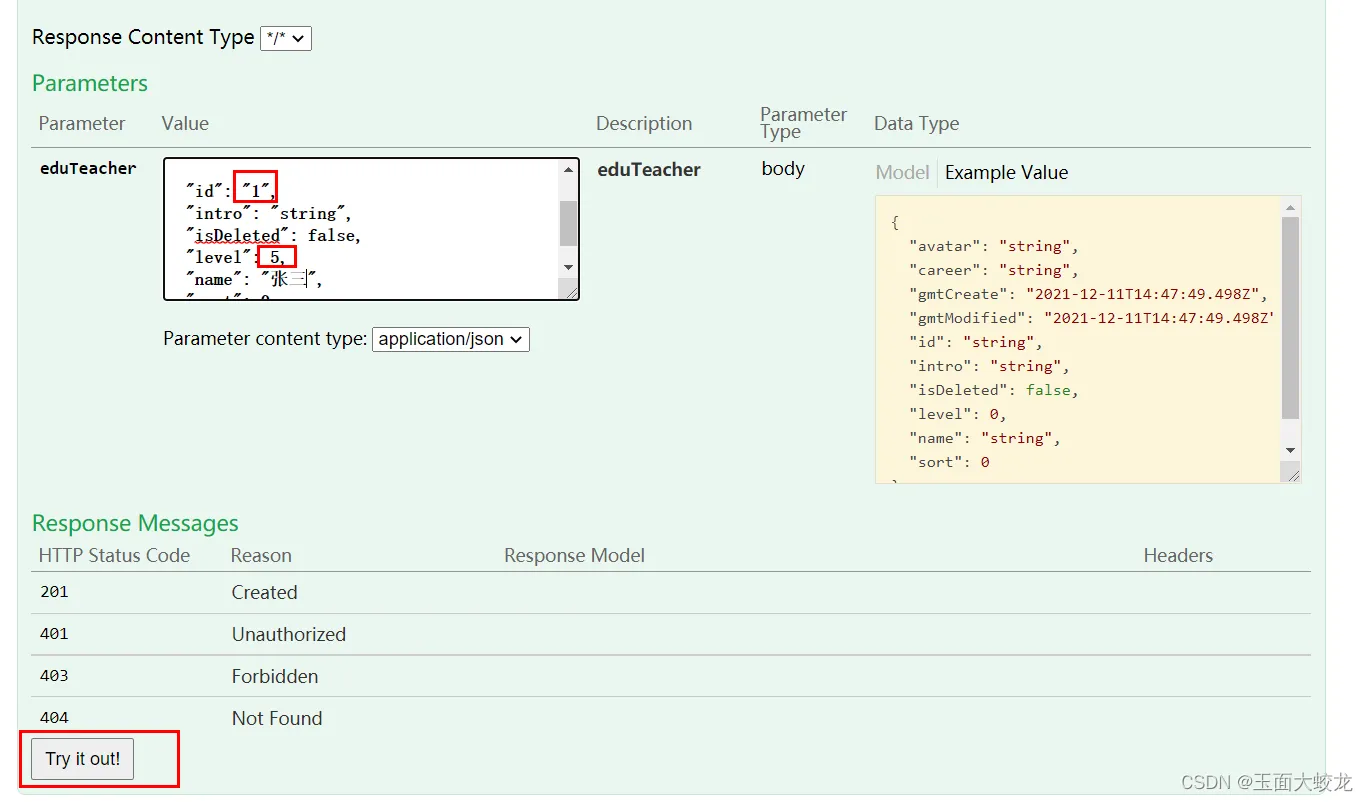
Task: Click the eduTeacher textarea resize handle
Action: click(x=570, y=291)
